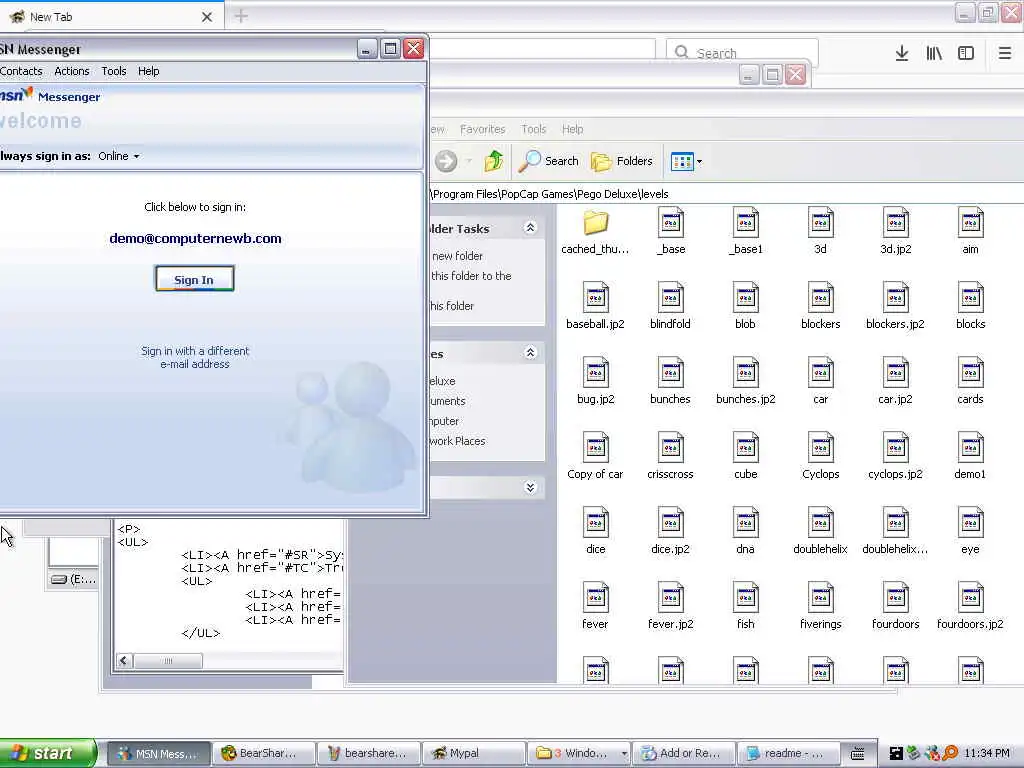
Task: Open Help menu in Explorer window
Action: click(x=572, y=129)
